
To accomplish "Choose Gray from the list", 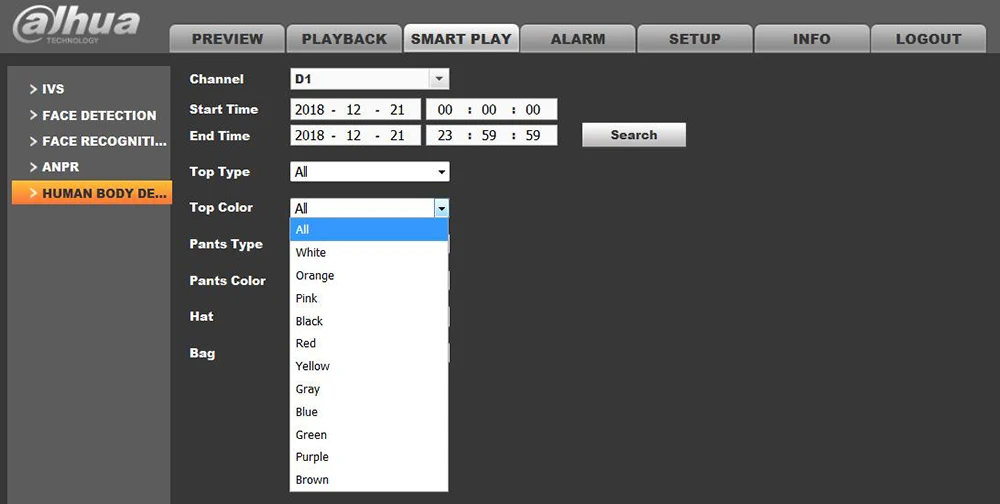I will pyautogui.click(x=369, y=389).
